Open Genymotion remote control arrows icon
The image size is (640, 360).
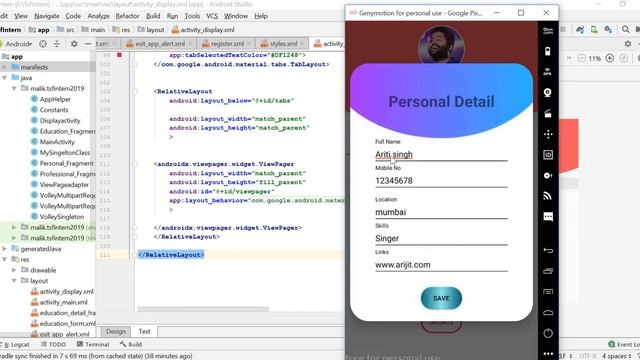[x=548, y=134]
